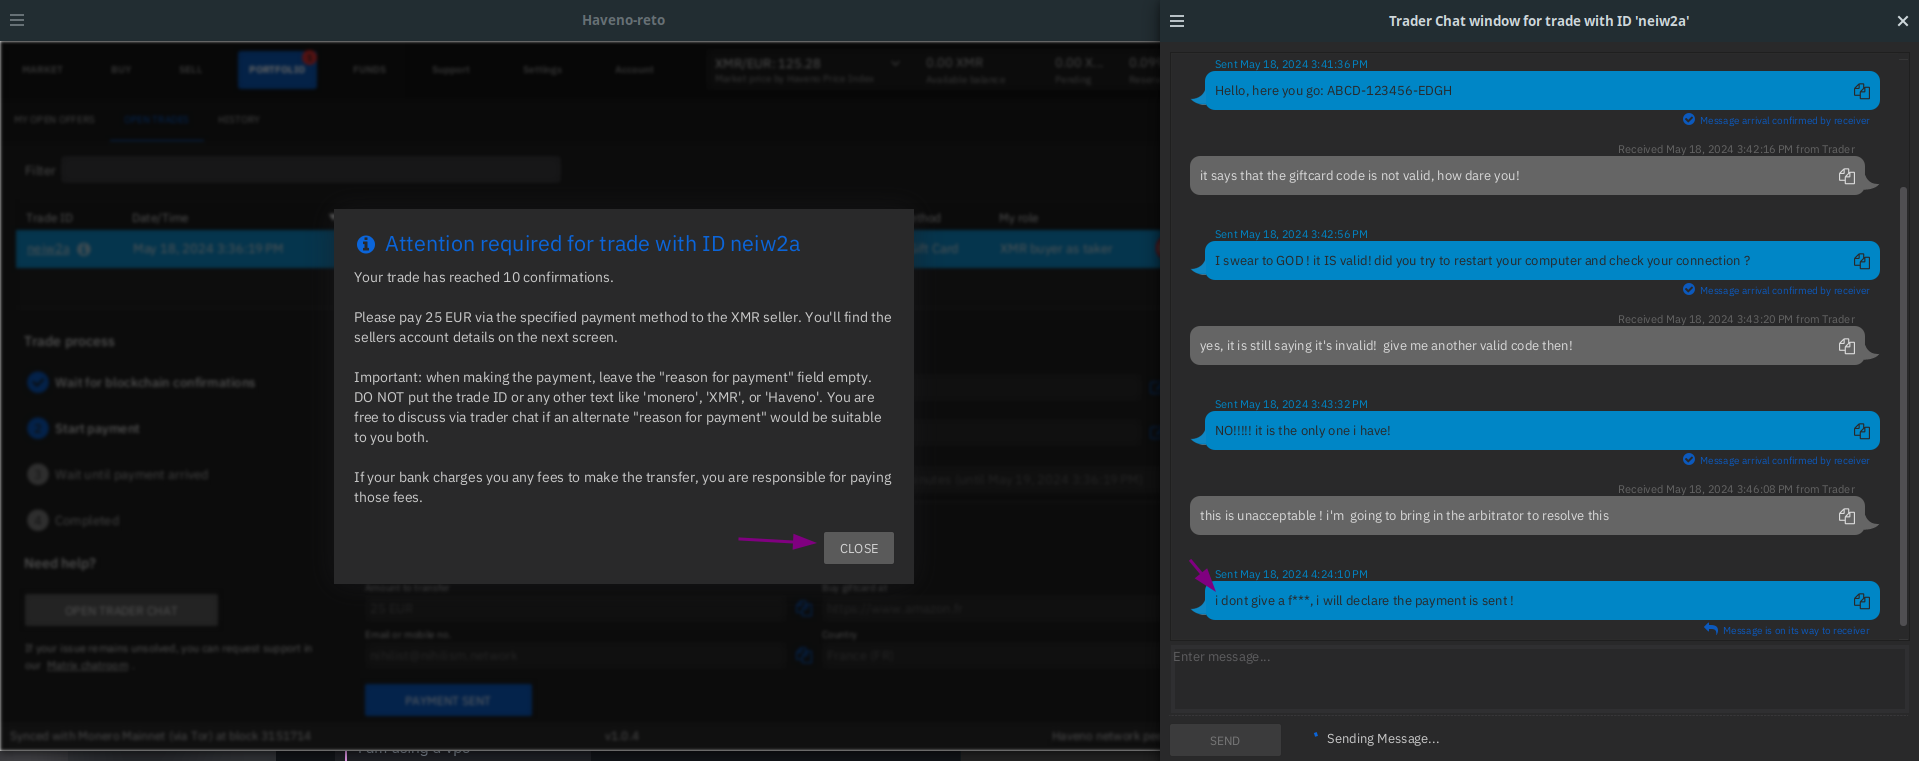Click the arrival-confirmed check icon under the 3:42:56 message
1919x761 pixels.
pos(1689,290)
